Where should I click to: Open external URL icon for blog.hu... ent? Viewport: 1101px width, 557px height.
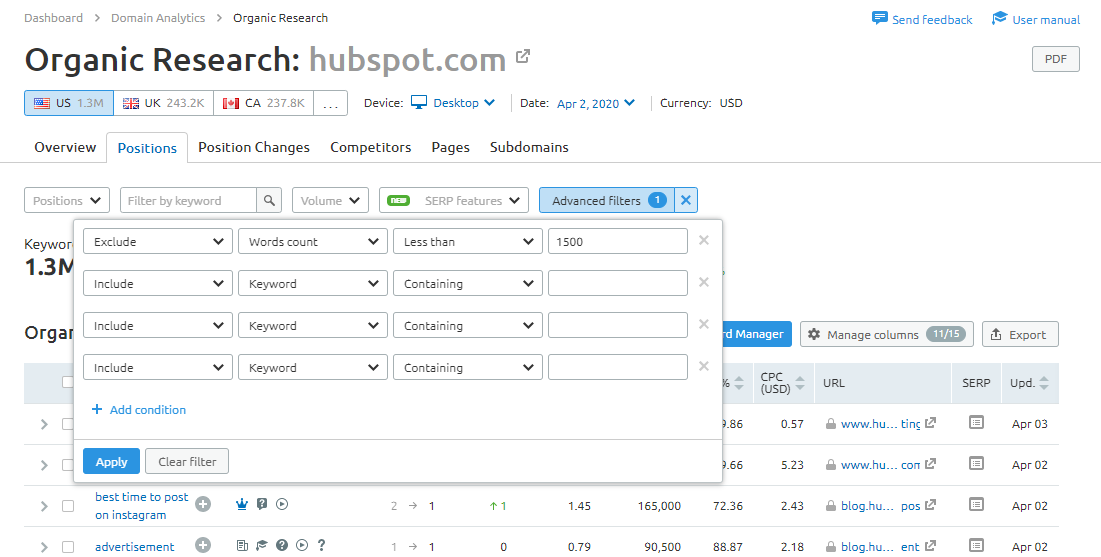pos(930,545)
